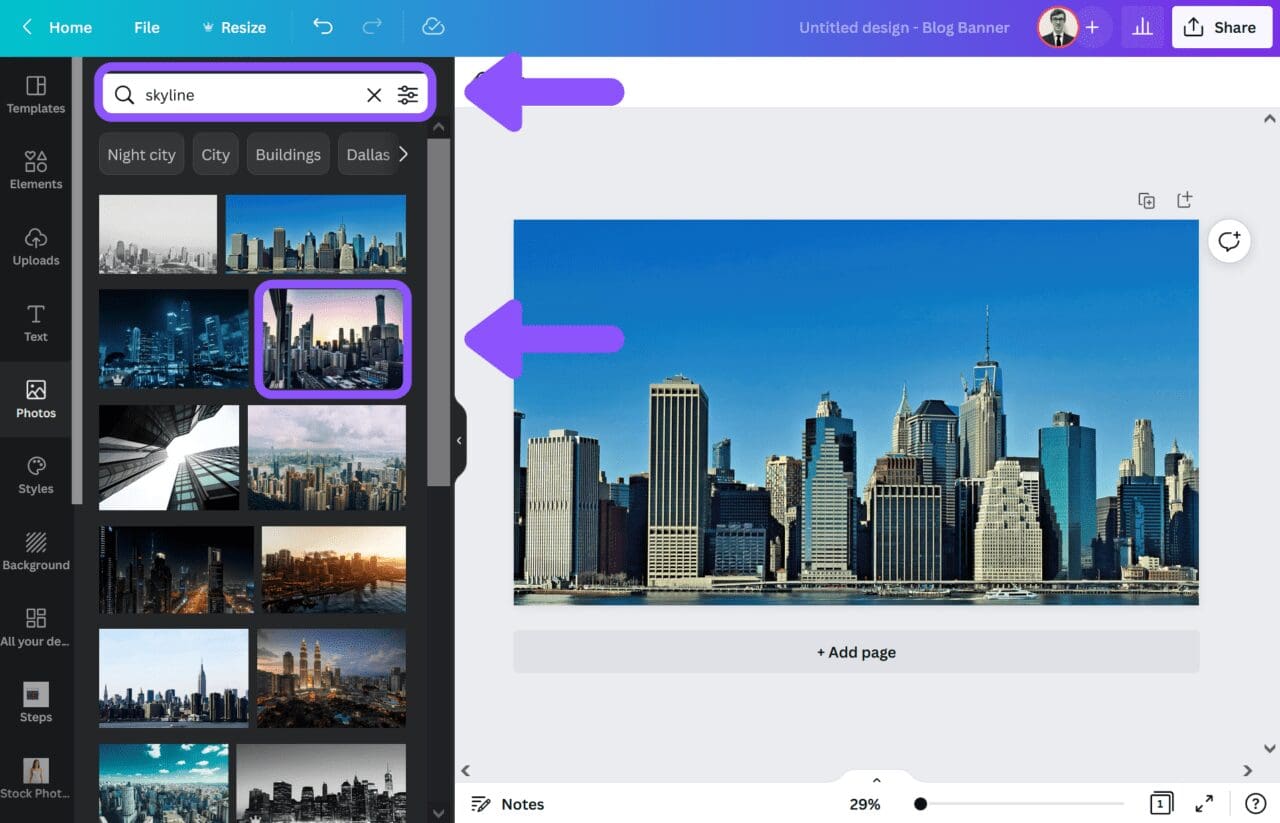Open the Styles panel

pyautogui.click(x=36, y=473)
